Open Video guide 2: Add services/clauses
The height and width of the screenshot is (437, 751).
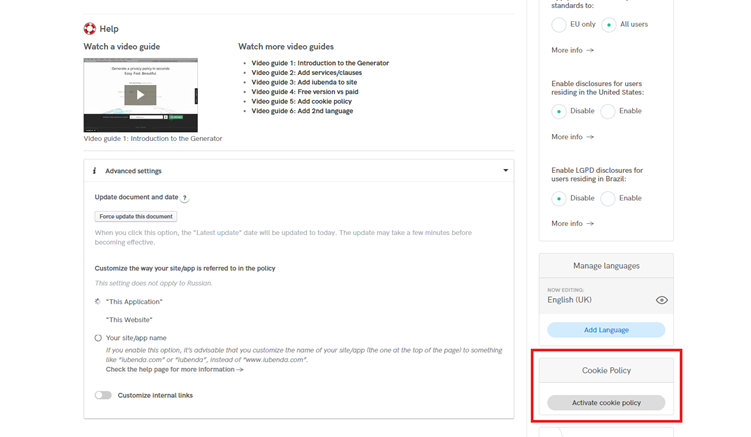coord(307,72)
